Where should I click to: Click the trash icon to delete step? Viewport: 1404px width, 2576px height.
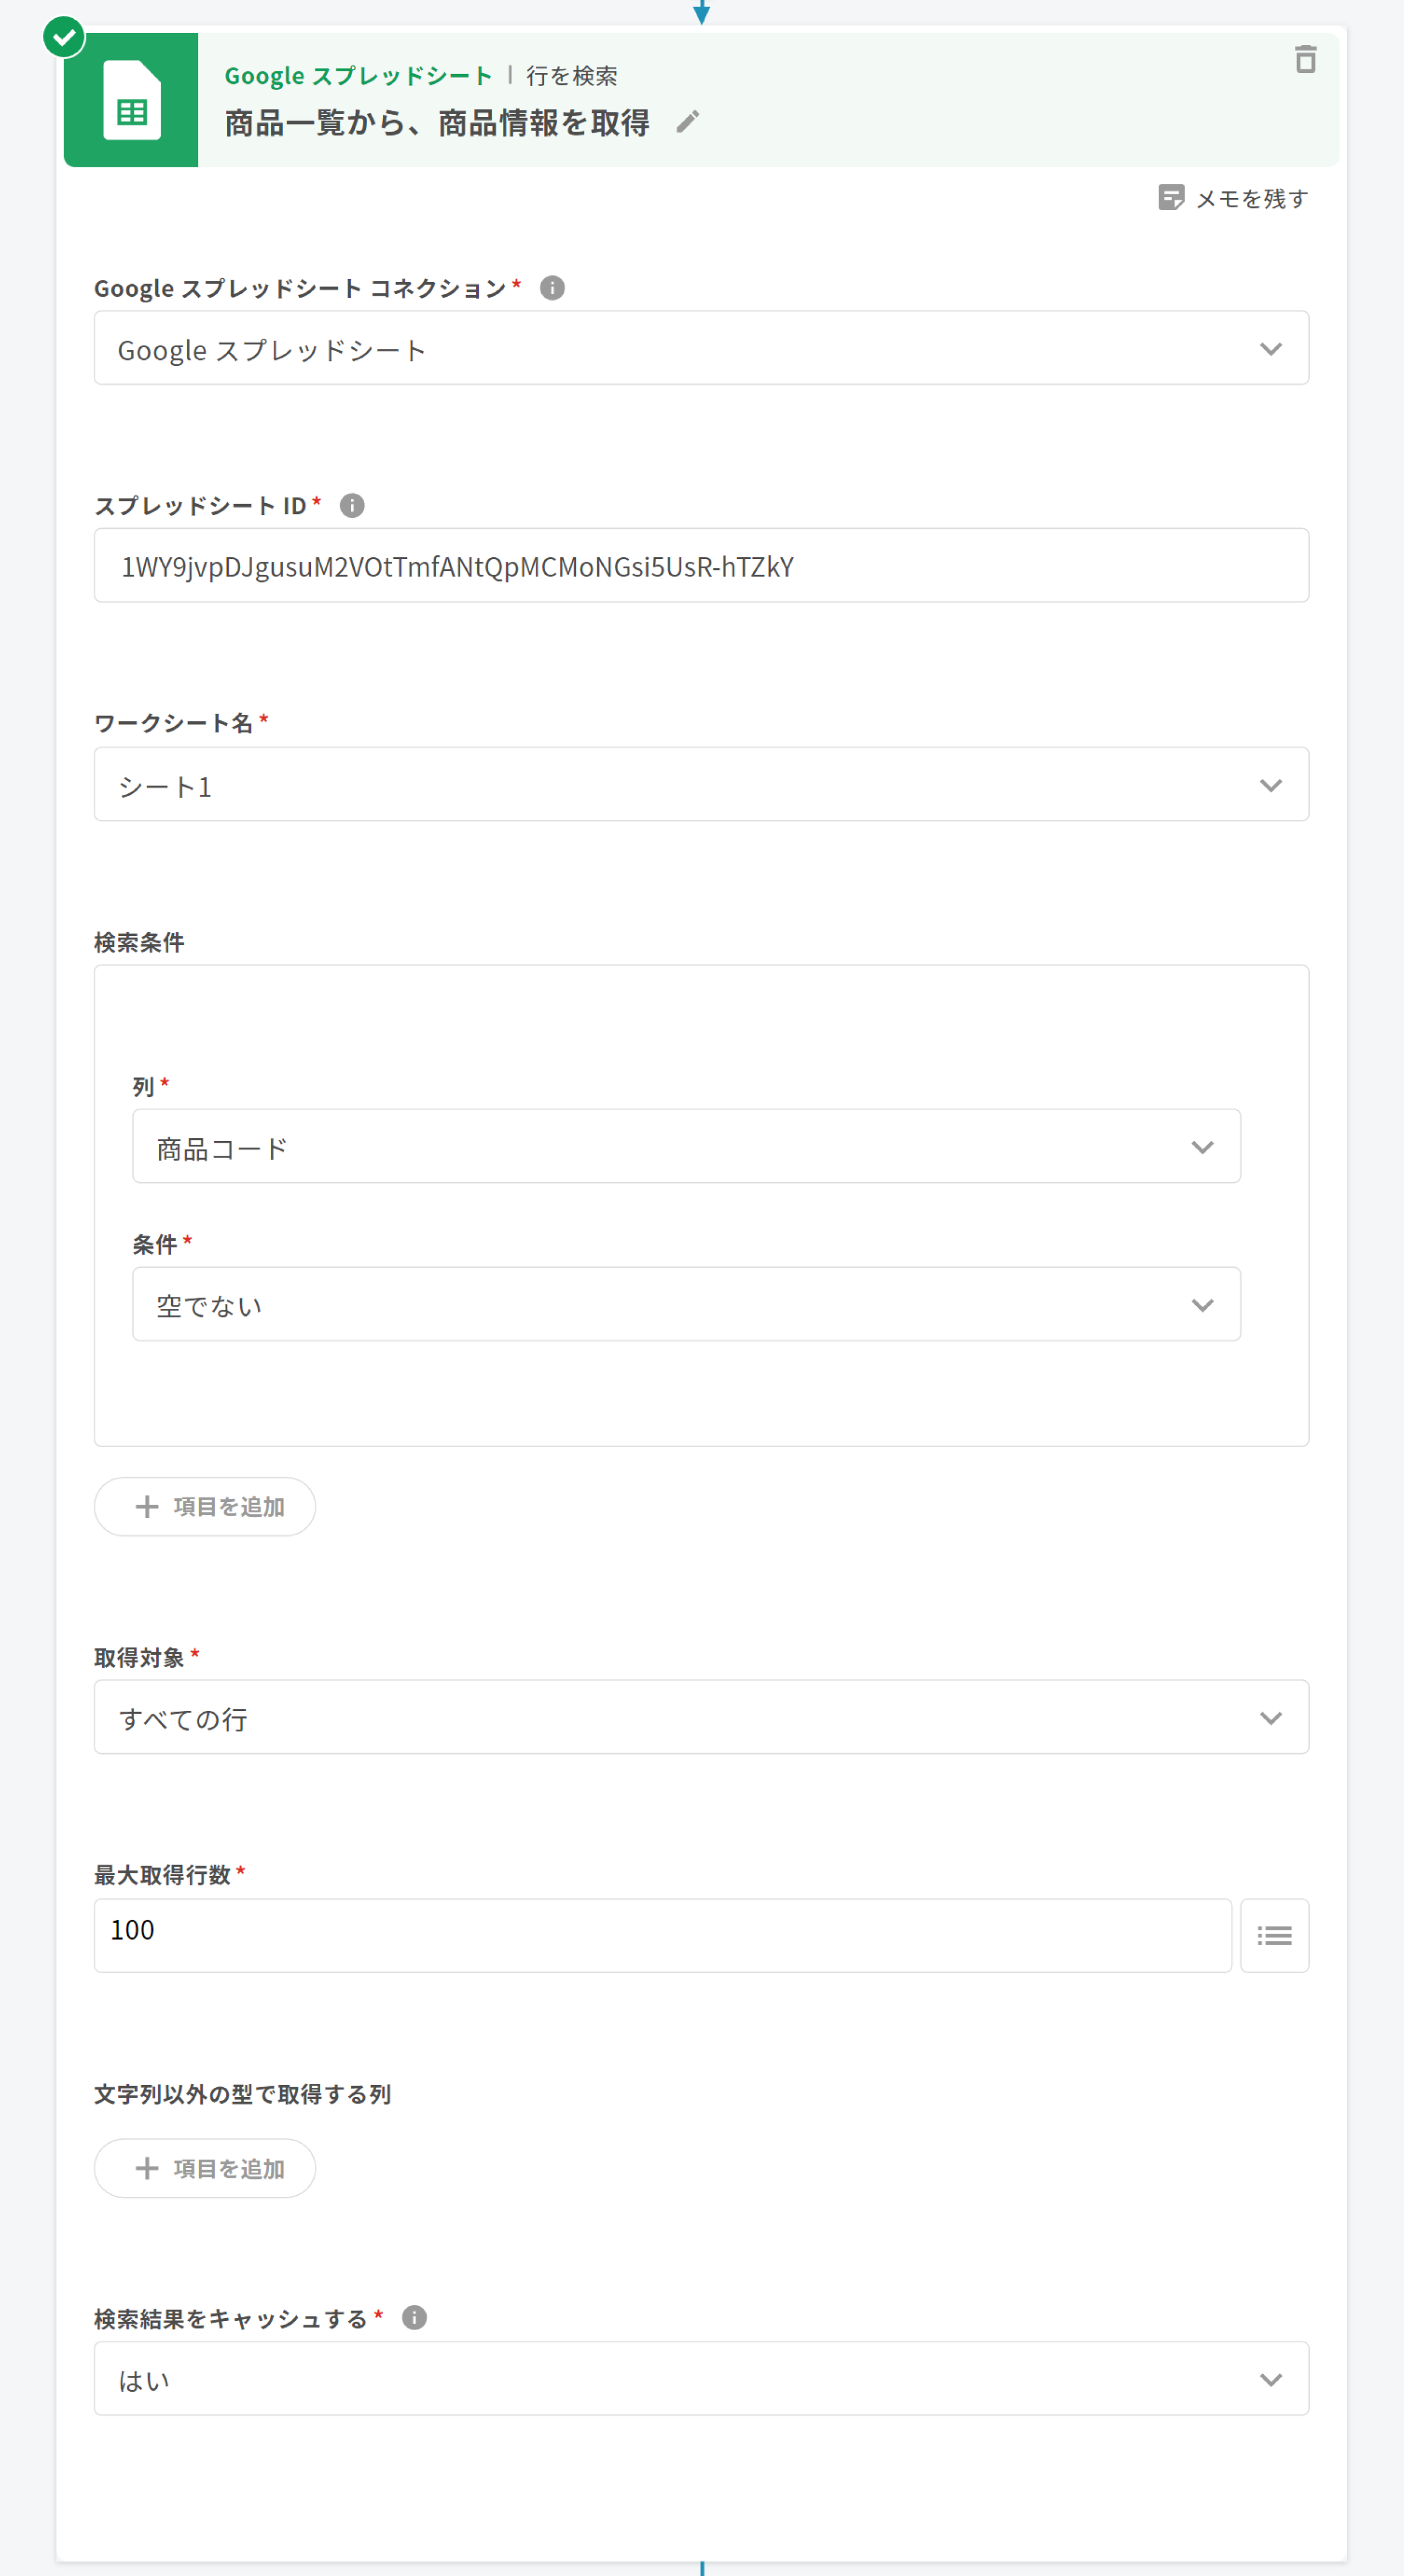pyautogui.click(x=1305, y=60)
